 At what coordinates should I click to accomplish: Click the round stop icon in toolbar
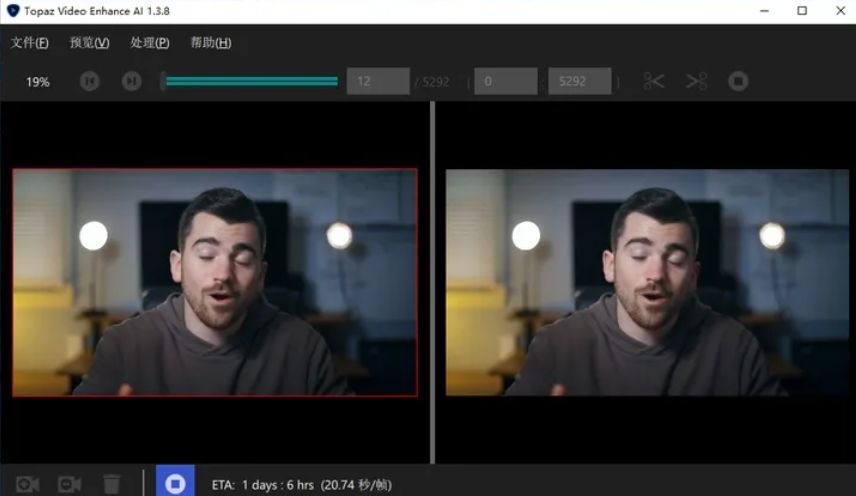point(738,81)
